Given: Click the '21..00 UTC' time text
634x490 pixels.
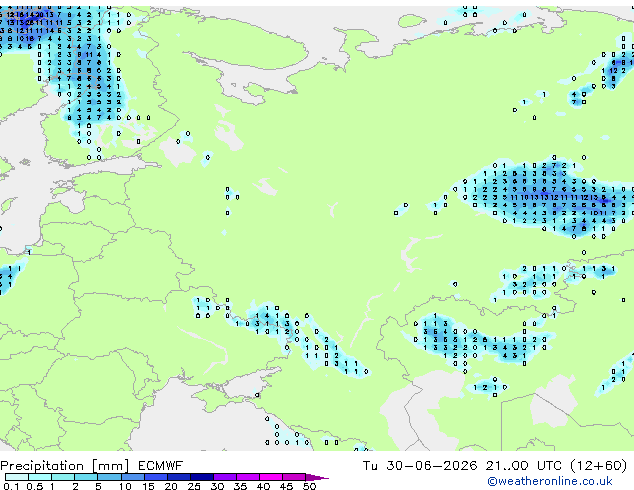Looking at the screenshot, I should pos(524,466).
